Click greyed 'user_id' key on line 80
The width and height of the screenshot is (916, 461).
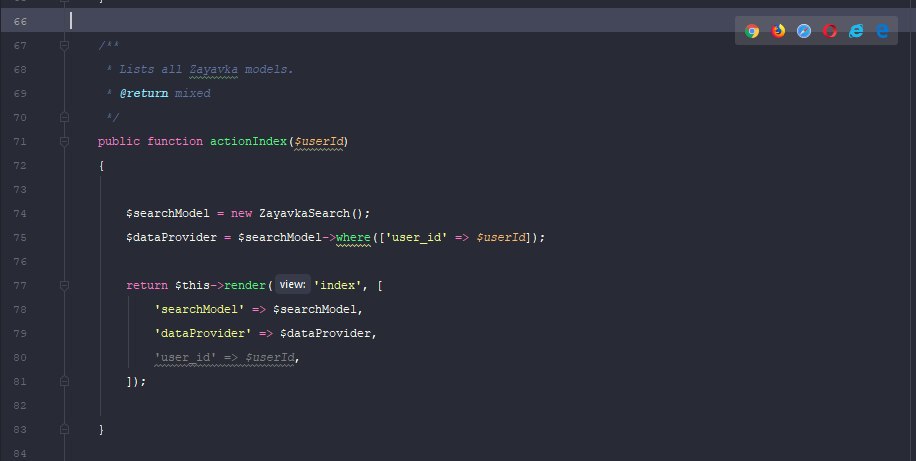click(x=185, y=357)
